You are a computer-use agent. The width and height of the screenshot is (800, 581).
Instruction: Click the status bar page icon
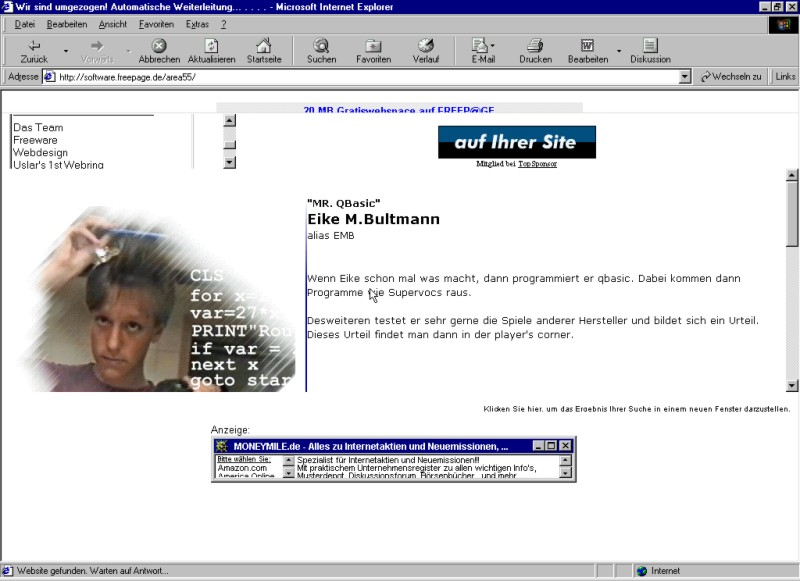pyautogui.click(x=7, y=571)
